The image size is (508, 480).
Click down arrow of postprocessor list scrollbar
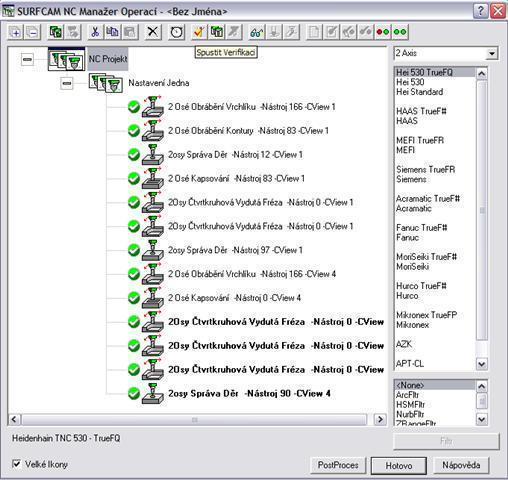(481, 364)
